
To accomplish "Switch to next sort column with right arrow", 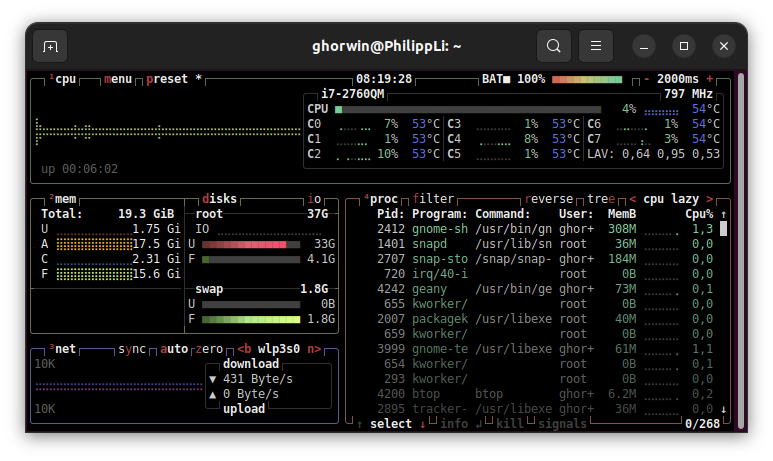I will tap(710, 199).
